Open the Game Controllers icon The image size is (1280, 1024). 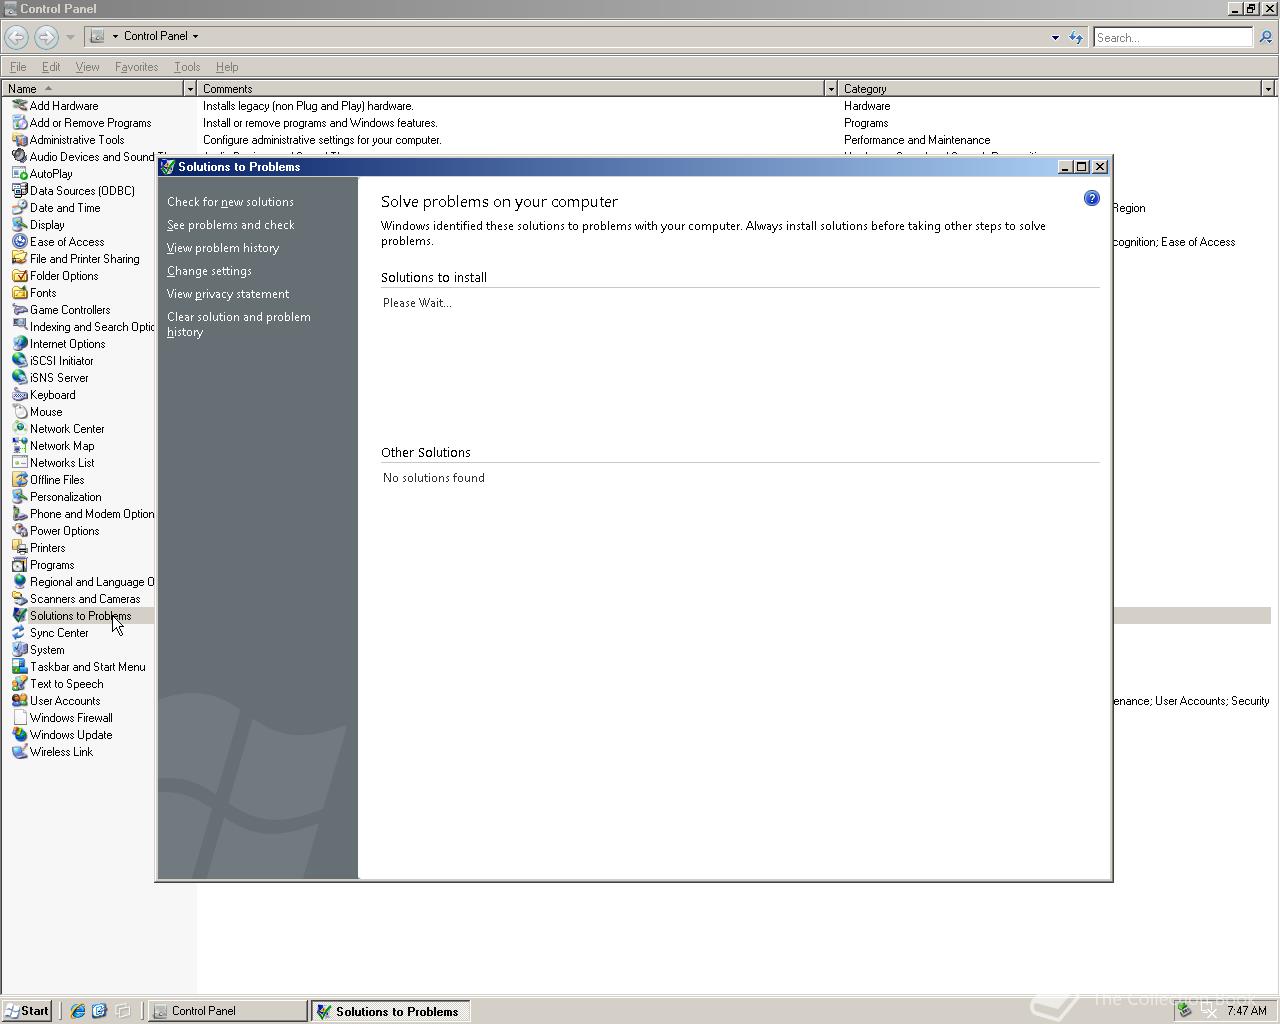pyautogui.click(x=19, y=309)
